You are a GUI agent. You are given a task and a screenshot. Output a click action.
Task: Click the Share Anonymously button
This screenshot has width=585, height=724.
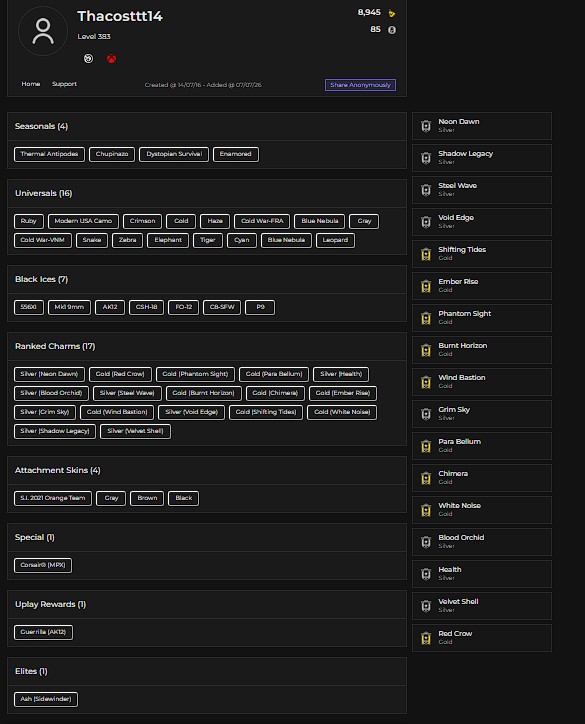pos(360,85)
